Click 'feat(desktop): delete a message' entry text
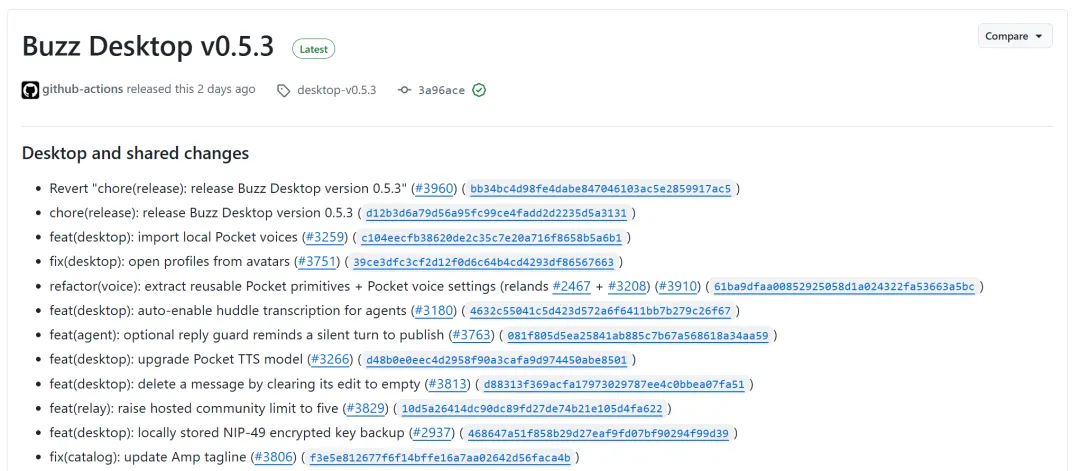 click(x=236, y=384)
